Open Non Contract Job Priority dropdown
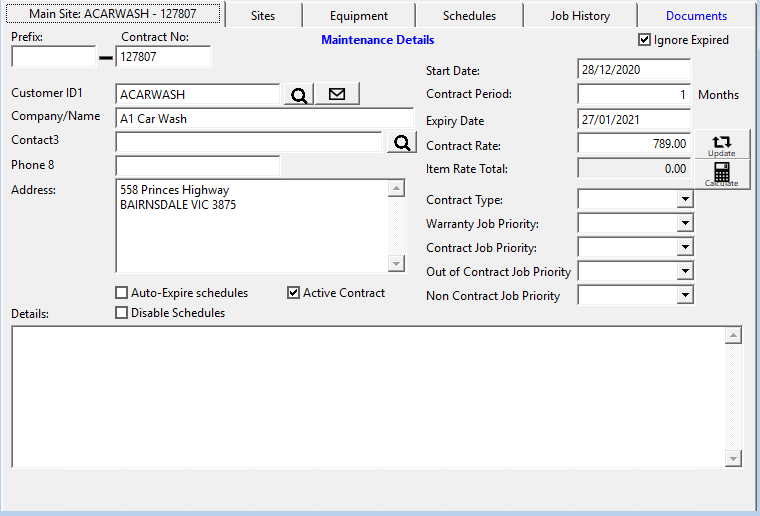 coord(684,296)
